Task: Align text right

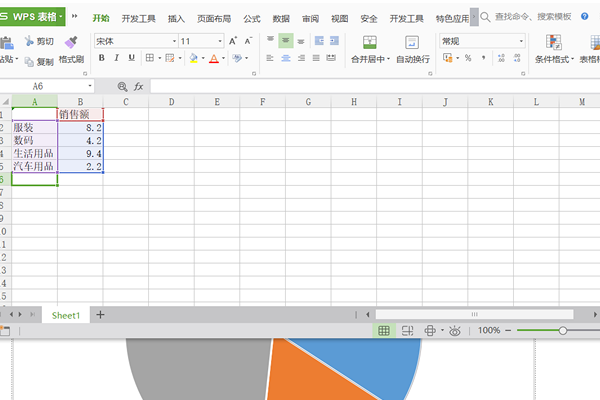Action: (x=302, y=58)
